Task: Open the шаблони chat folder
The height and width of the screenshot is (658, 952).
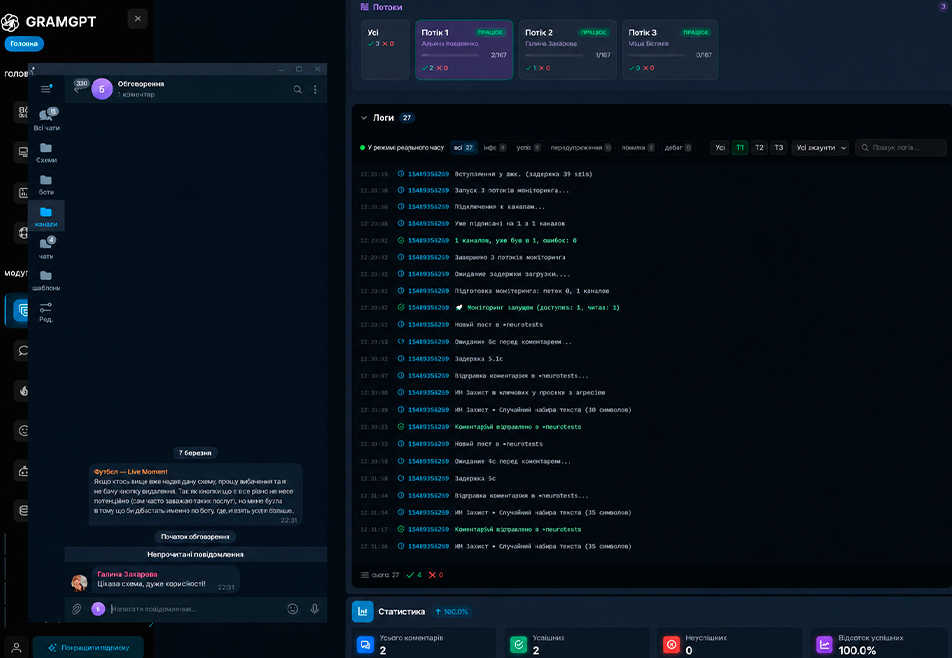Action: (x=46, y=280)
